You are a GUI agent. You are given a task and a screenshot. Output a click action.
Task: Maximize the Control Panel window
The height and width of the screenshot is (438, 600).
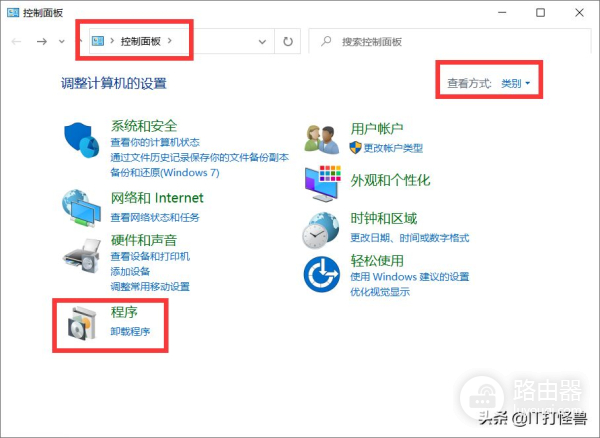[540, 13]
